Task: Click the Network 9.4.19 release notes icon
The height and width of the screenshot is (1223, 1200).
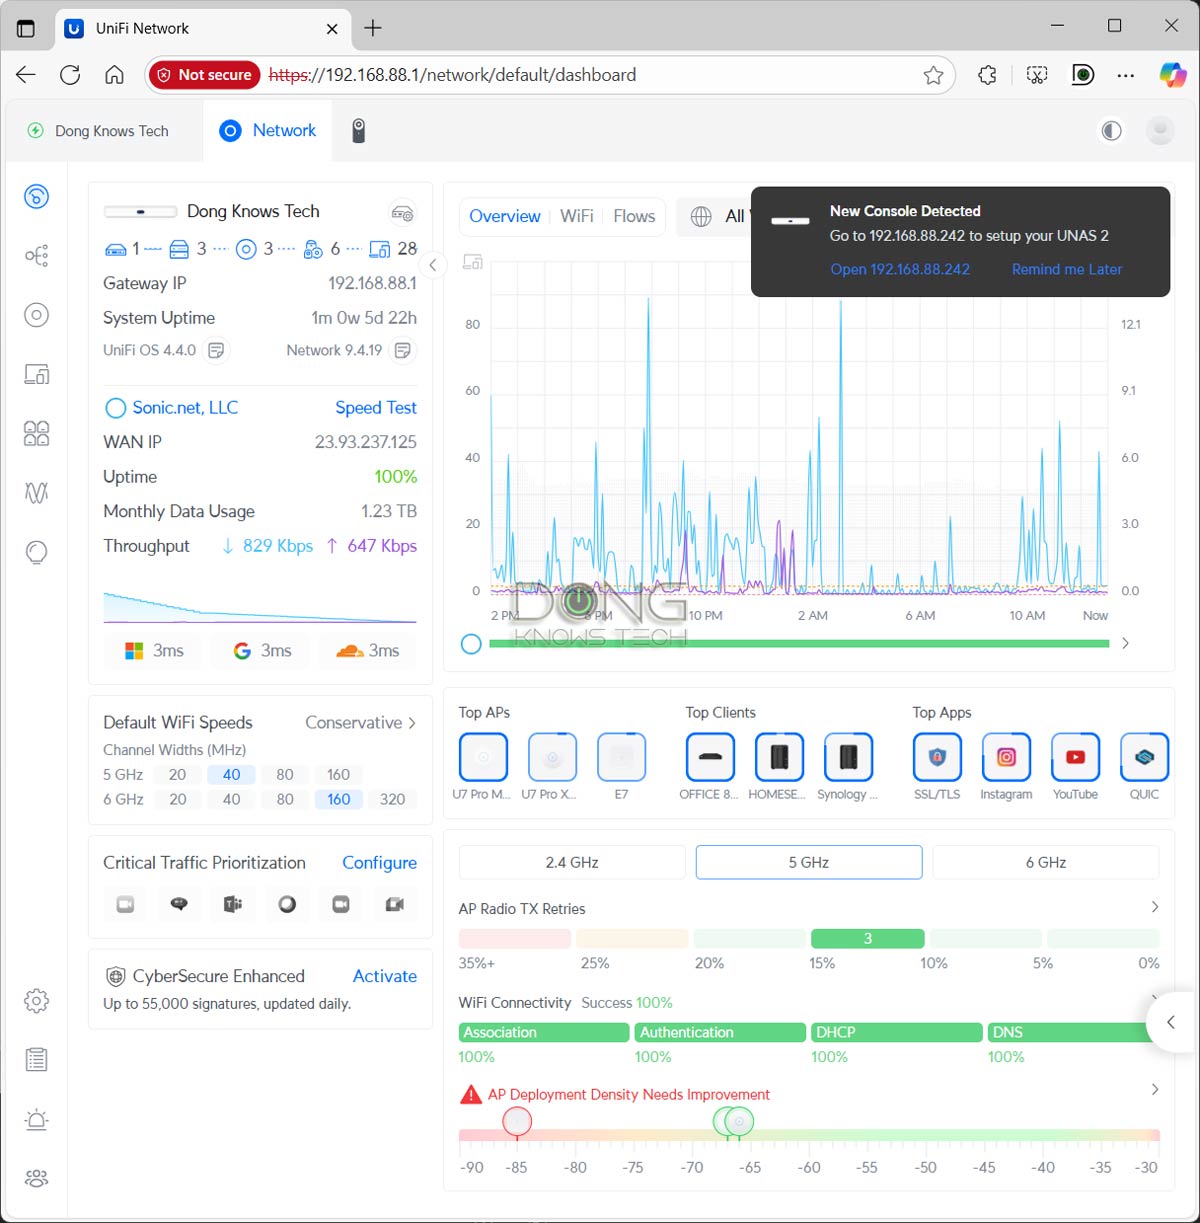Action: point(403,350)
